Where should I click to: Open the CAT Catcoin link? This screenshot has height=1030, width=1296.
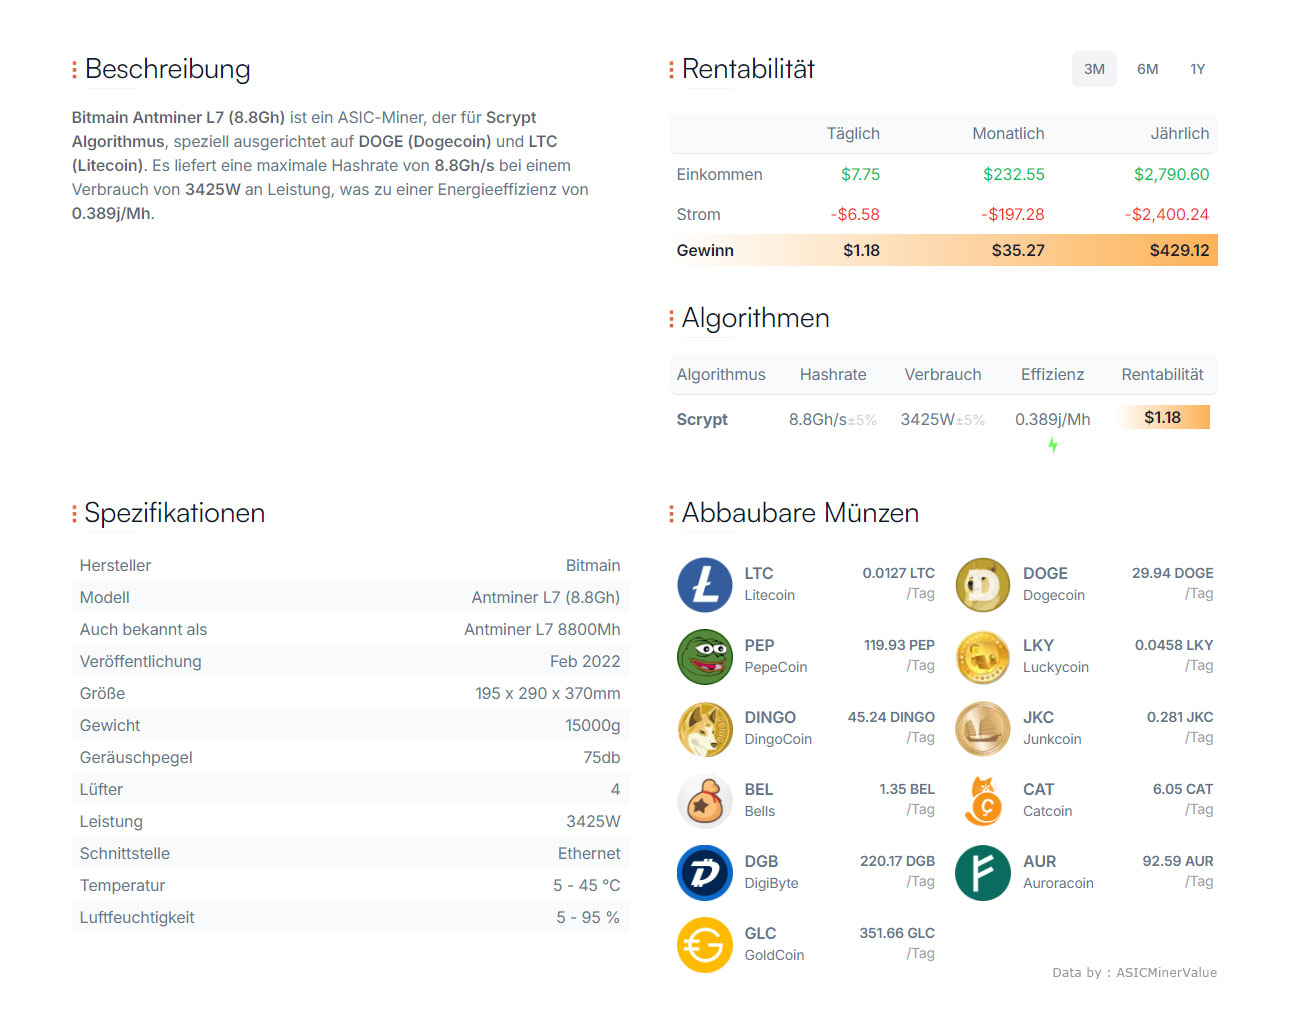click(x=1047, y=800)
